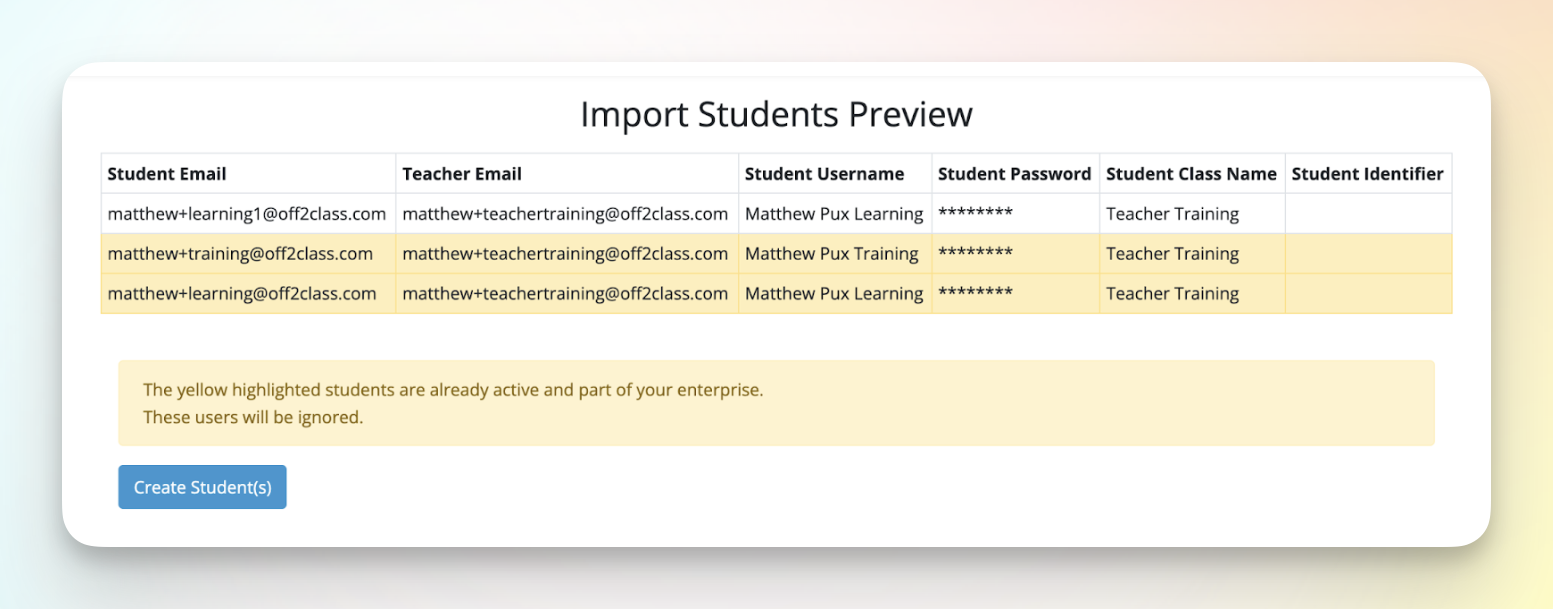The height and width of the screenshot is (609, 1553).
Task: Click the Student Class Name column header
Action: [x=1191, y=174]
